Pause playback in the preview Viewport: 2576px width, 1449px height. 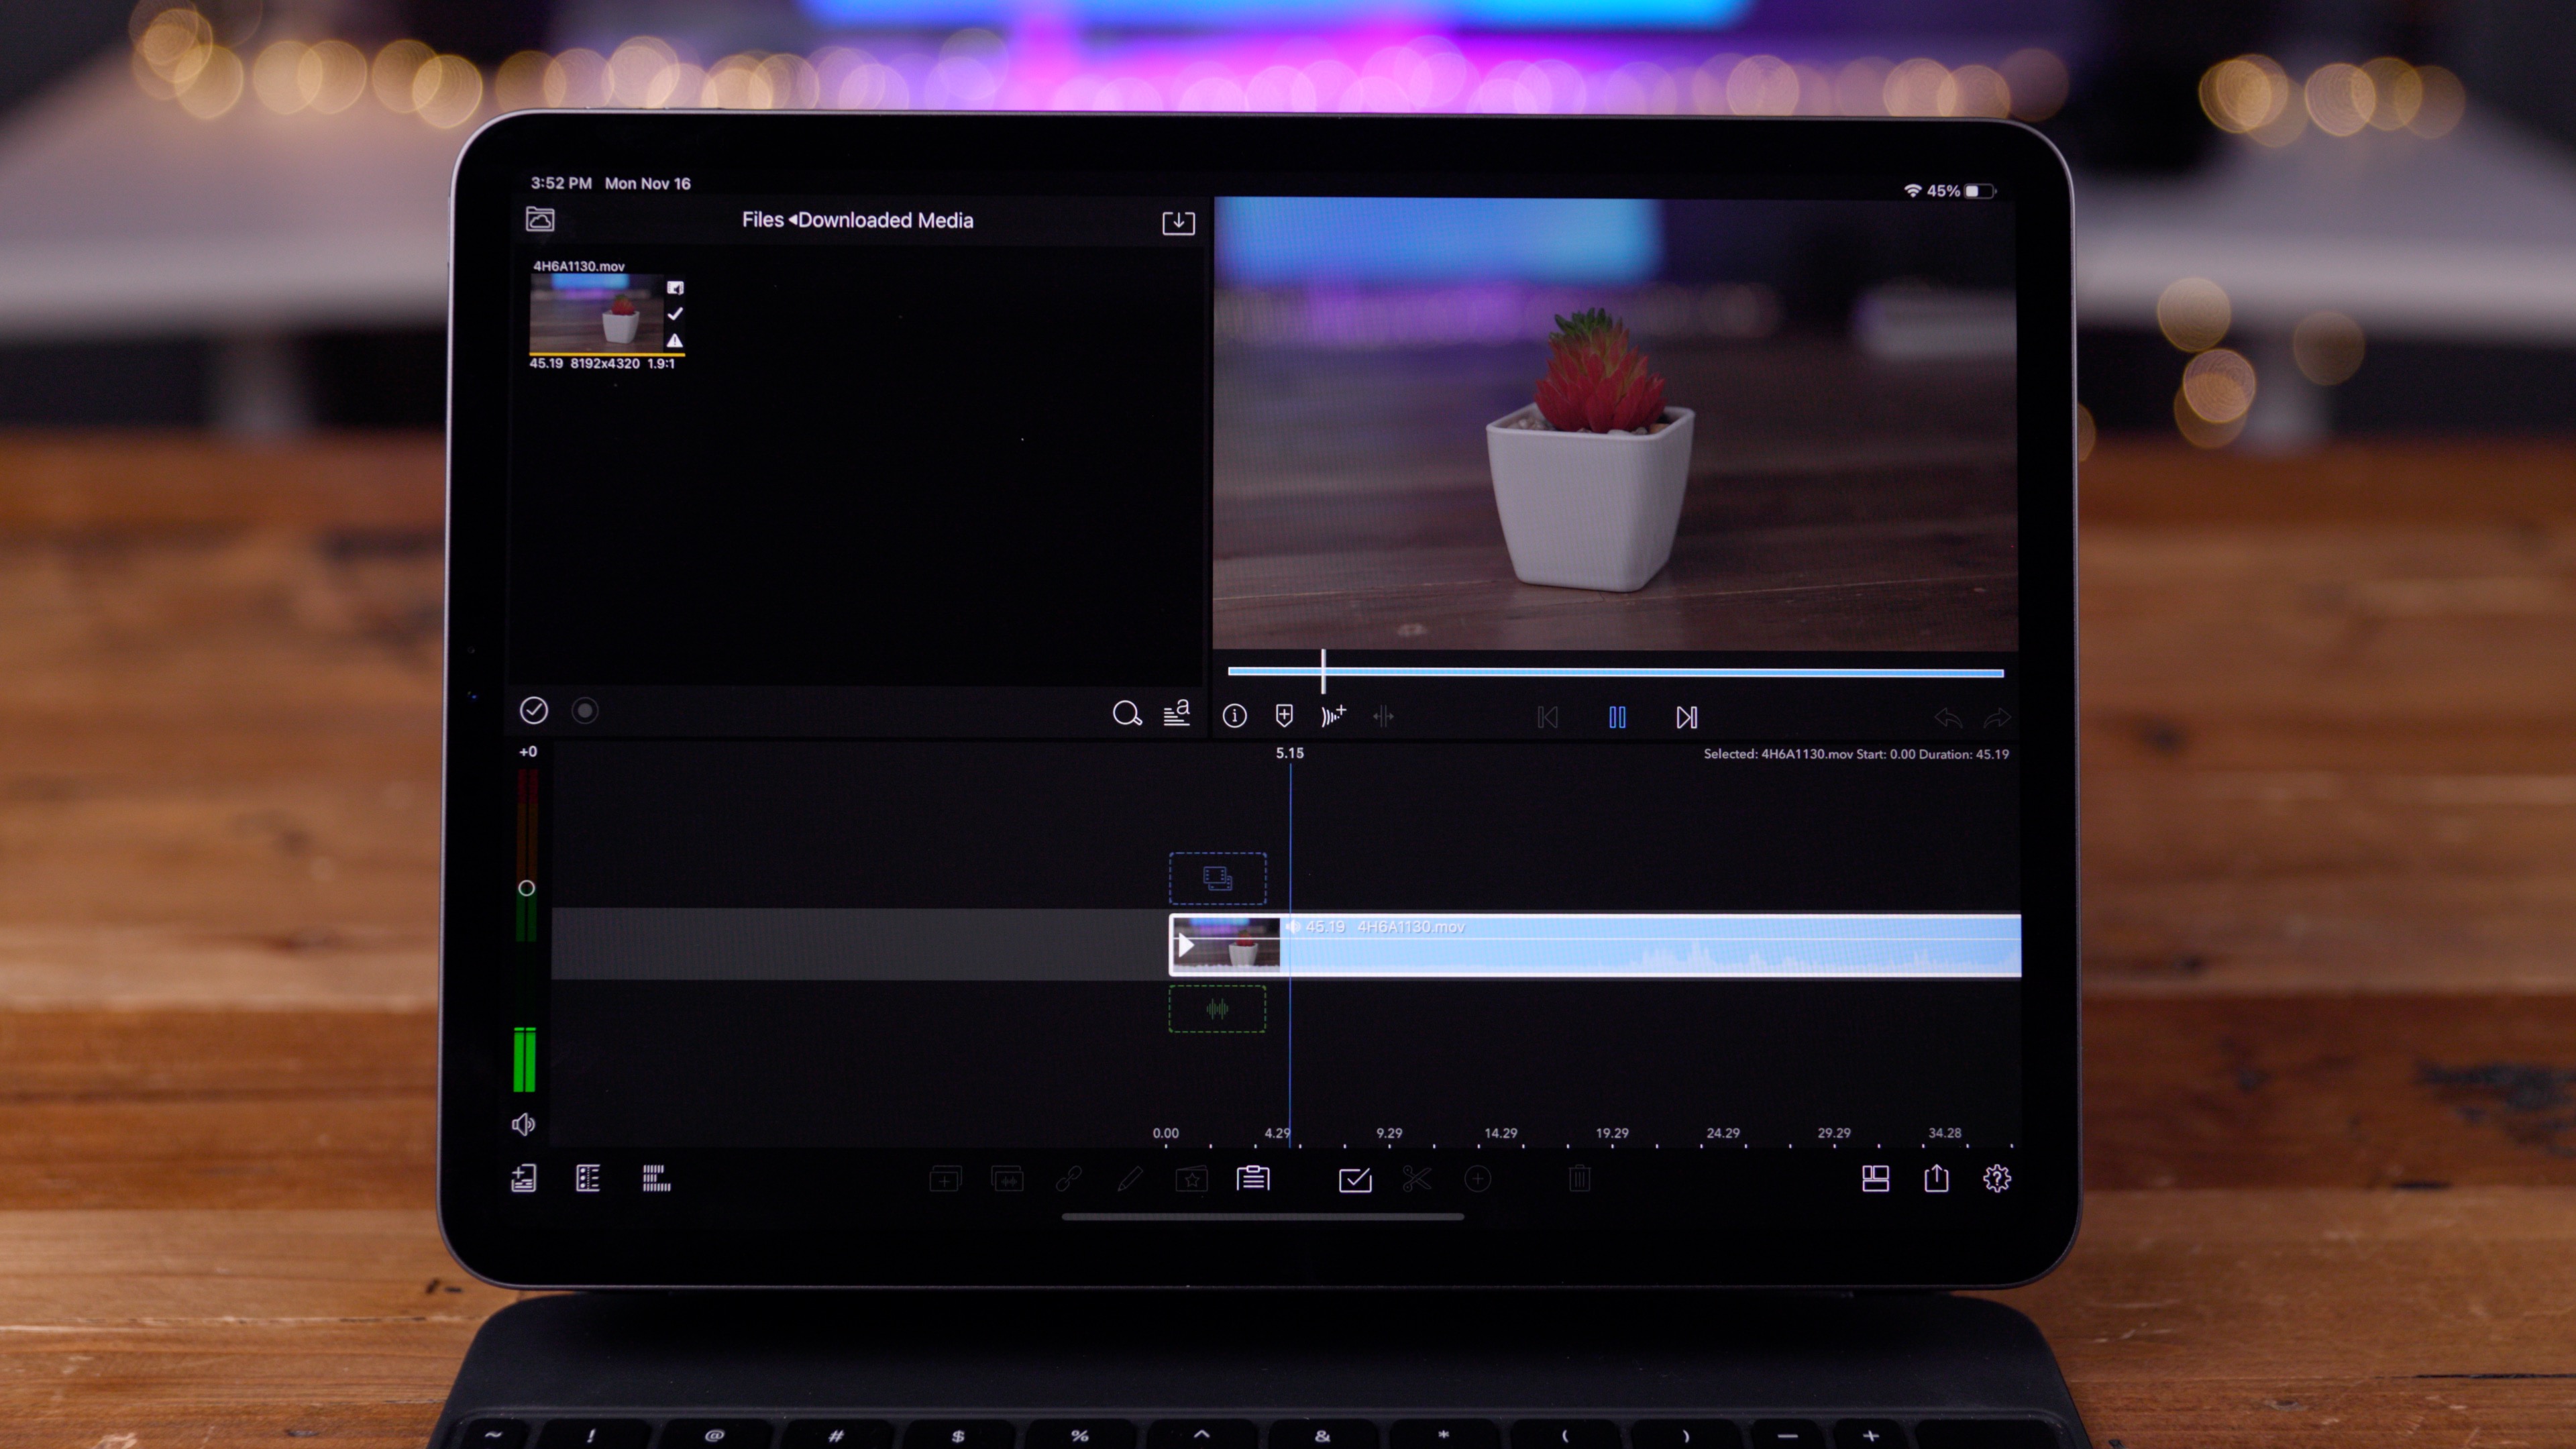(x=1617, y=717)
